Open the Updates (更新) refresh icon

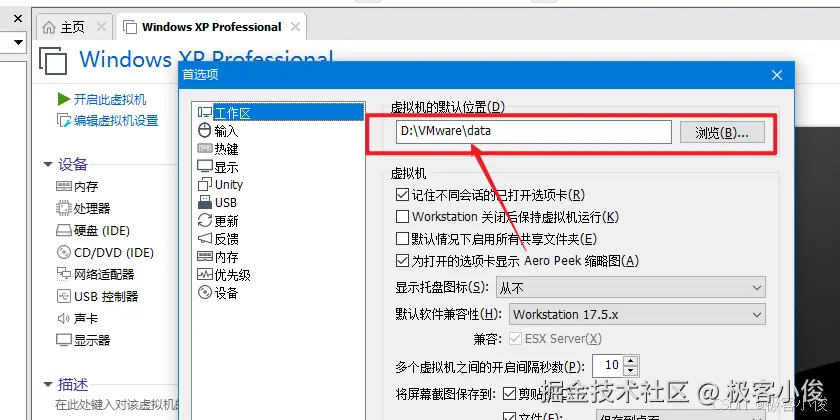205,220
